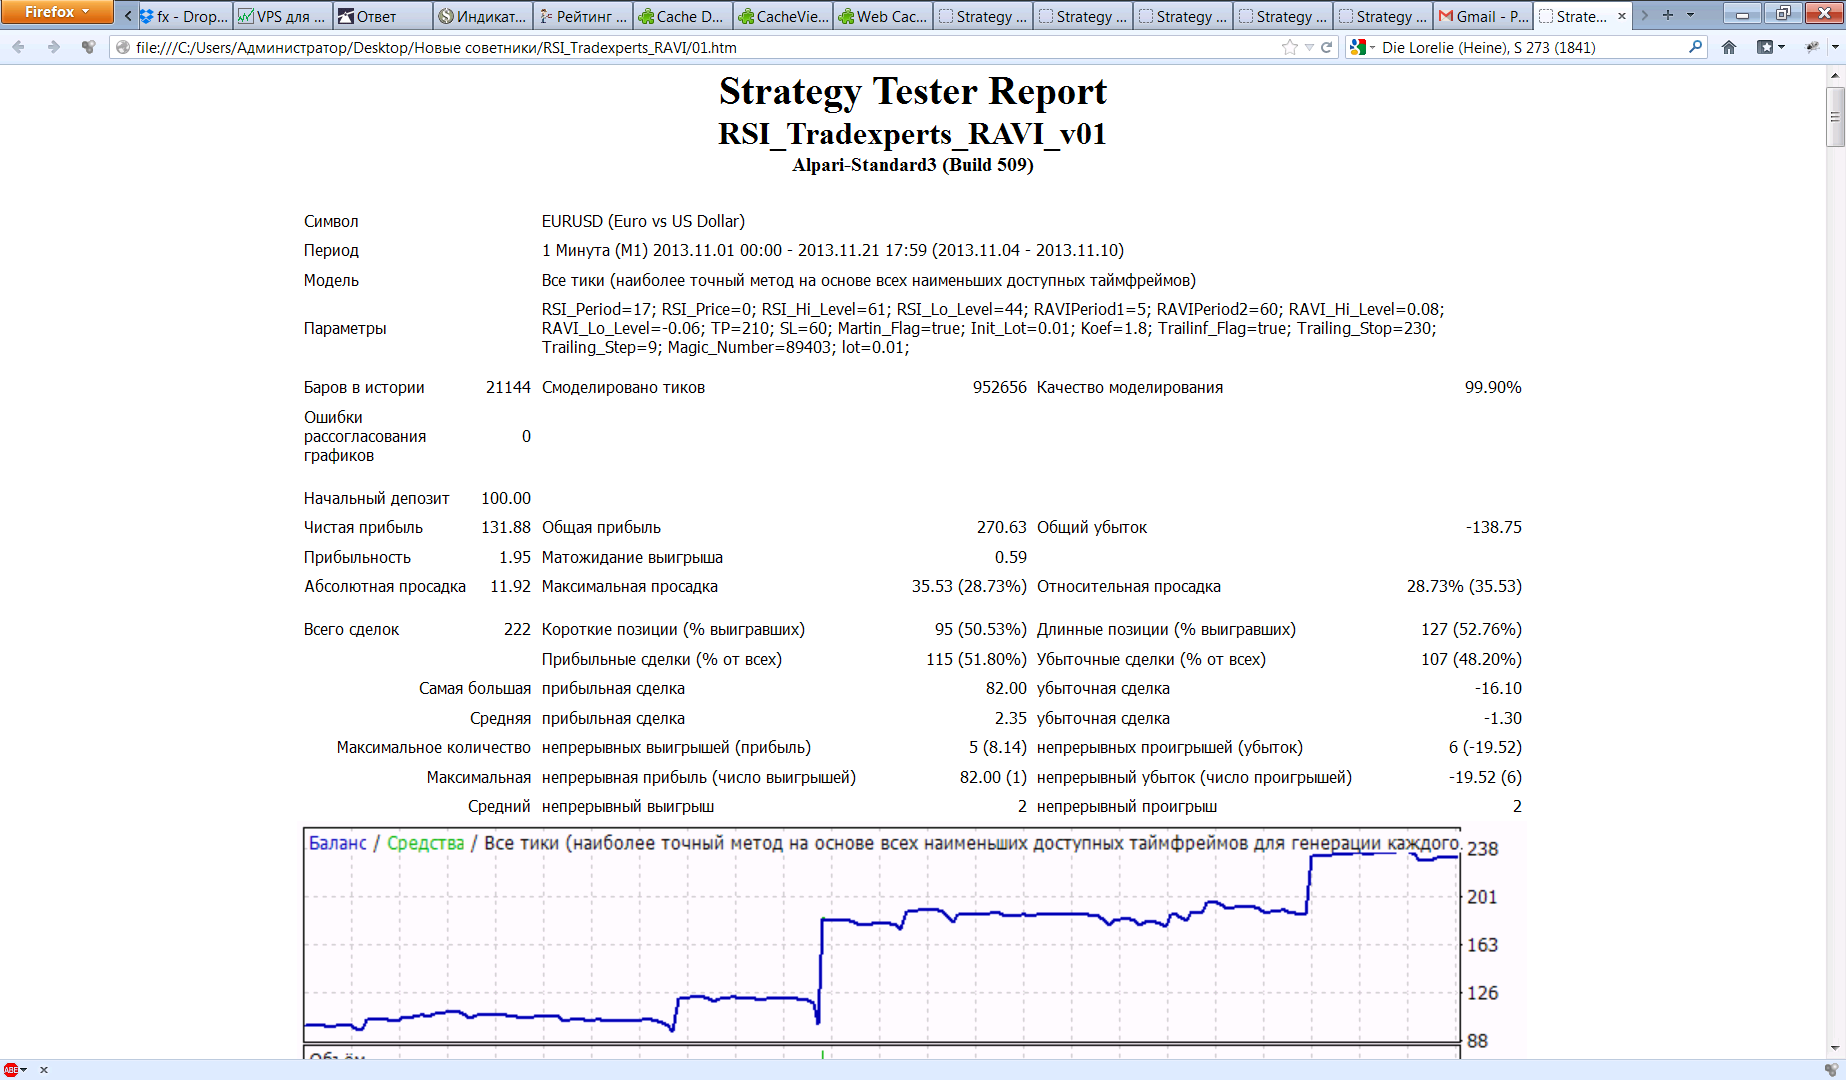This screenshot has width=1846, height=1080.
Task: Click the globe site identity icon in the address bar
Action: coord(123,47)
